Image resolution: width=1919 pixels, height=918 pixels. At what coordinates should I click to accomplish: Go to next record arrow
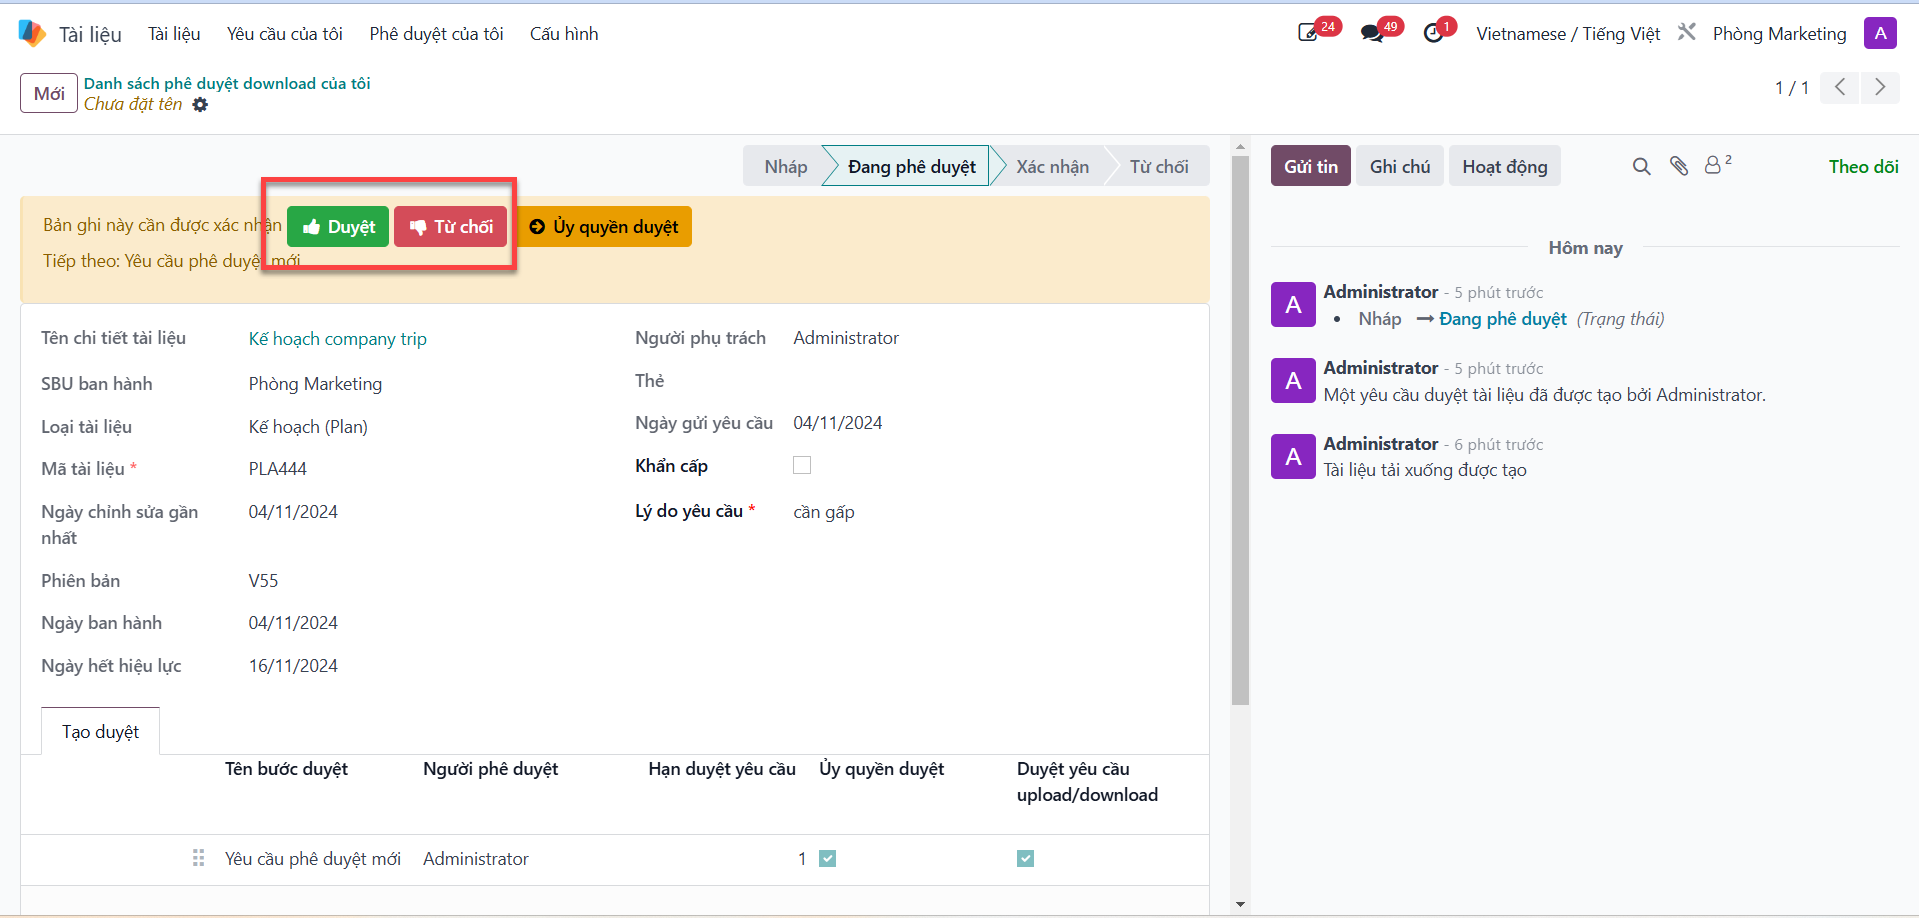1880,87
